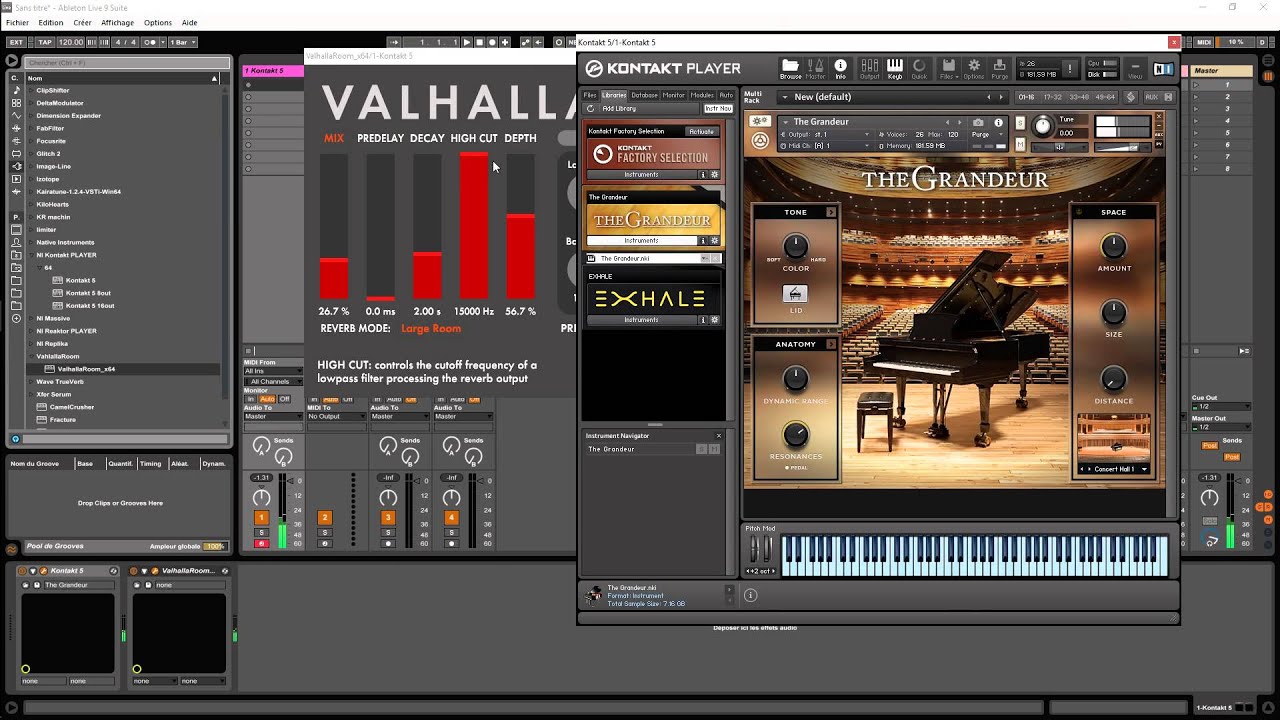Switch to Kontakt Database tab
The width and height of the screenshot is (1280, 720).
click(644, 95)
